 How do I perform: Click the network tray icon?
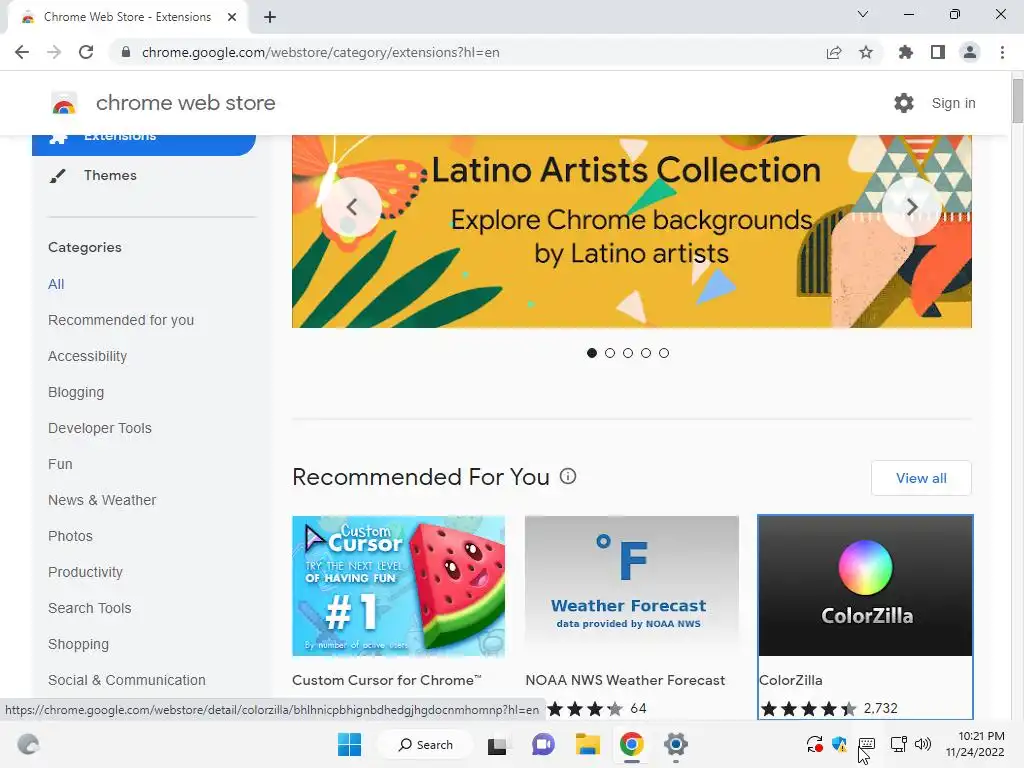[899, 744]
